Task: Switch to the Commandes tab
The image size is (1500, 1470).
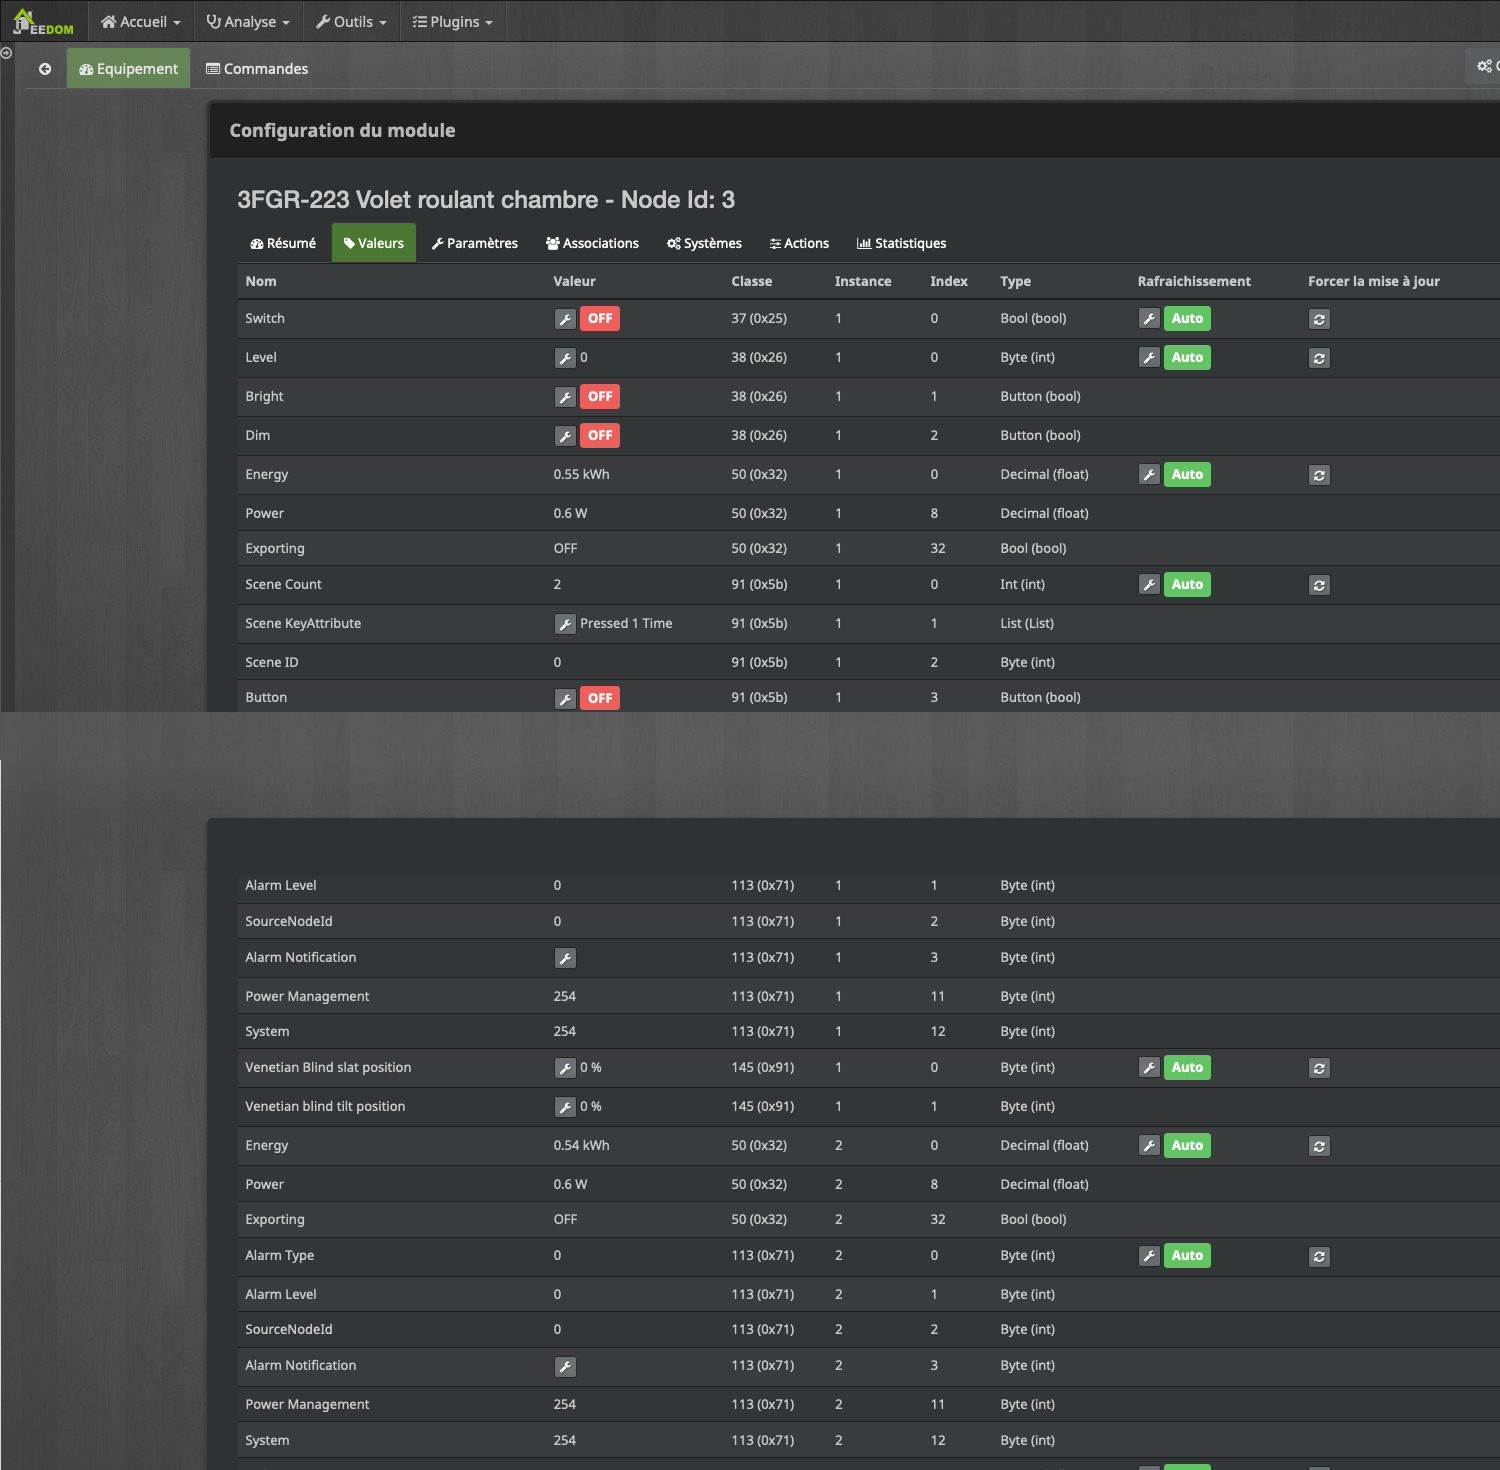Action: [257, 69]
